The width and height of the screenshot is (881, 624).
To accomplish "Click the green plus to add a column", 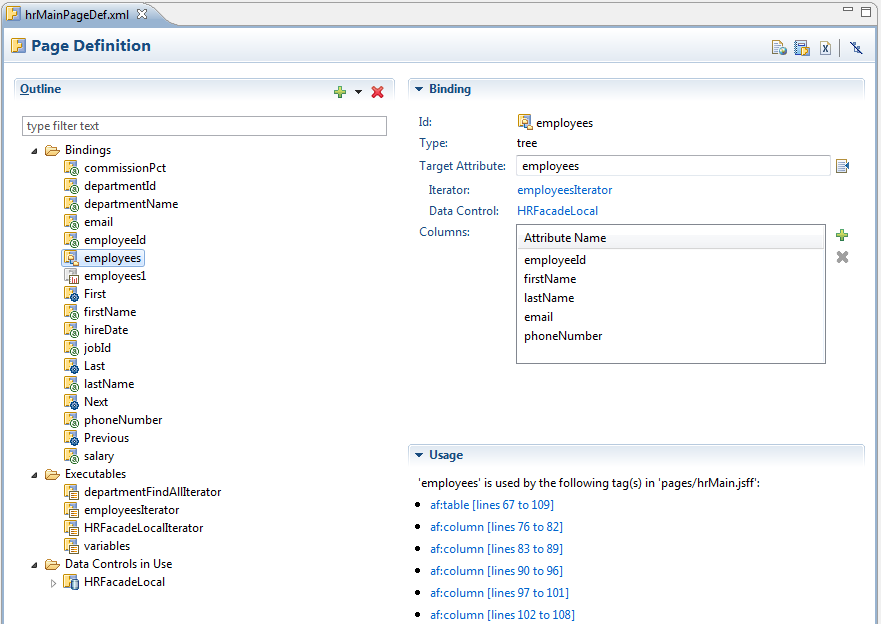I will pyautogui.click(x=841, y=235).
